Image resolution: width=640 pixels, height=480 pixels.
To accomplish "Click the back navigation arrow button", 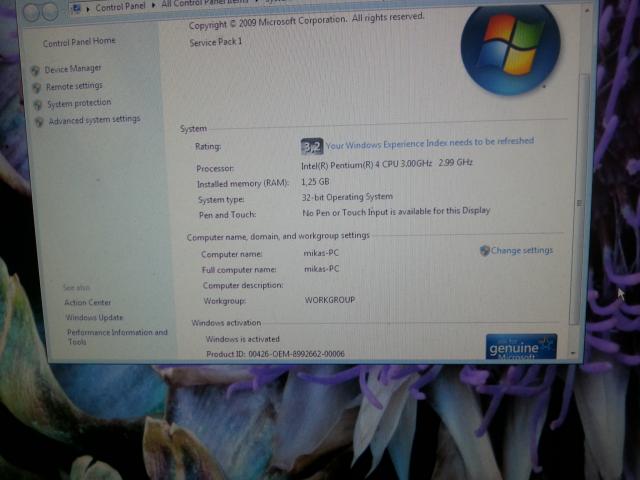I will pos(30,12).
